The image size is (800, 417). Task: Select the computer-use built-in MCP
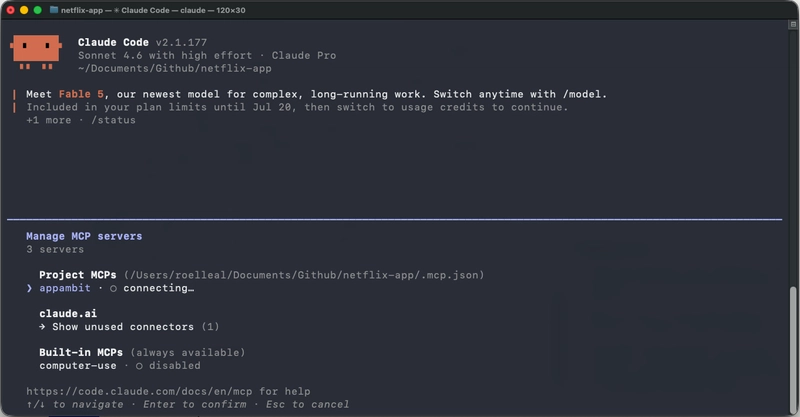[120, 366]
